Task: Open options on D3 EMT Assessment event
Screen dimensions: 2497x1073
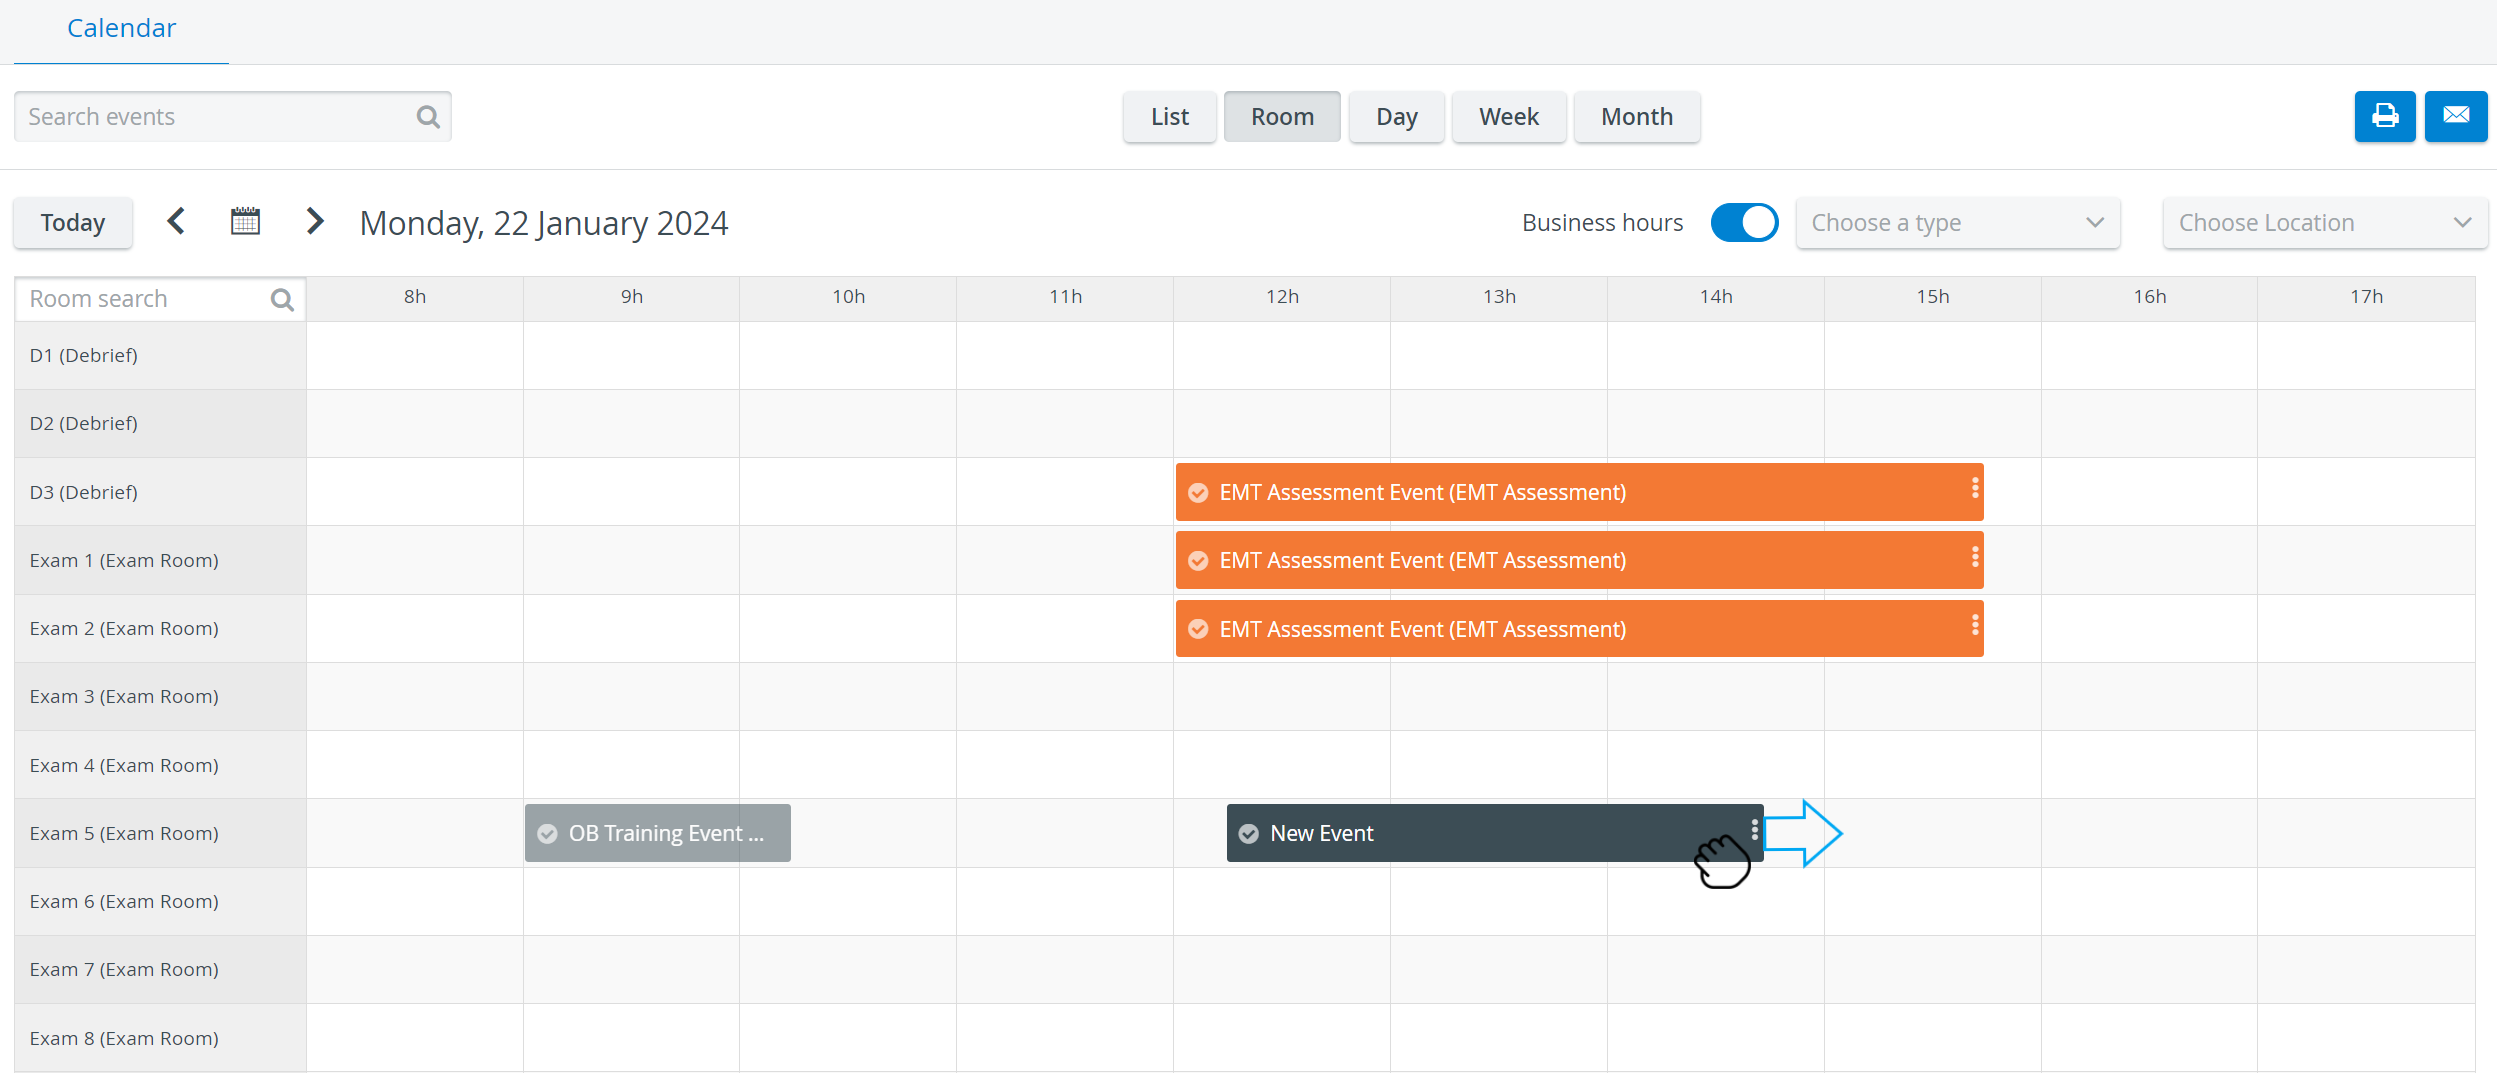Action: point(1974,488)
